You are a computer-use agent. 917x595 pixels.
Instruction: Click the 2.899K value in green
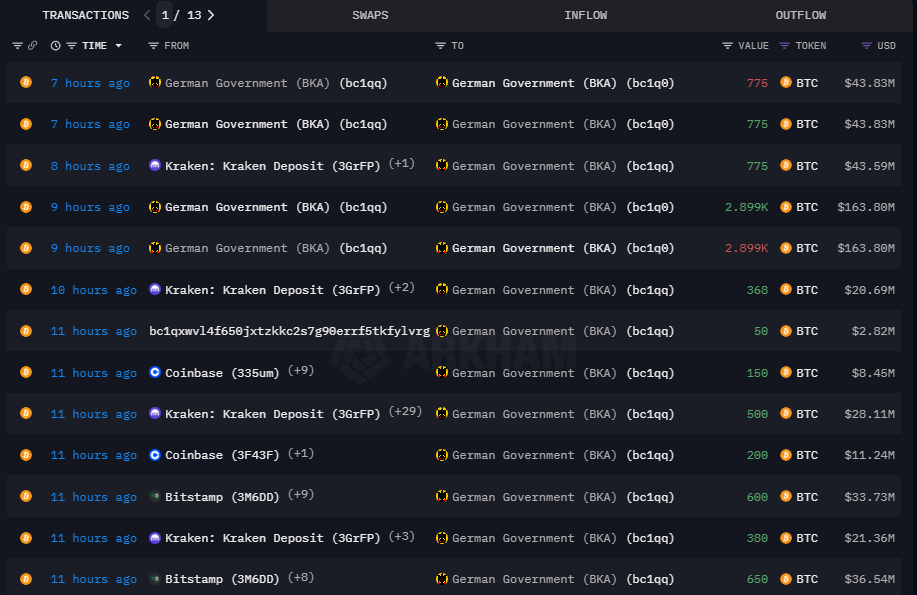[746, 207]
